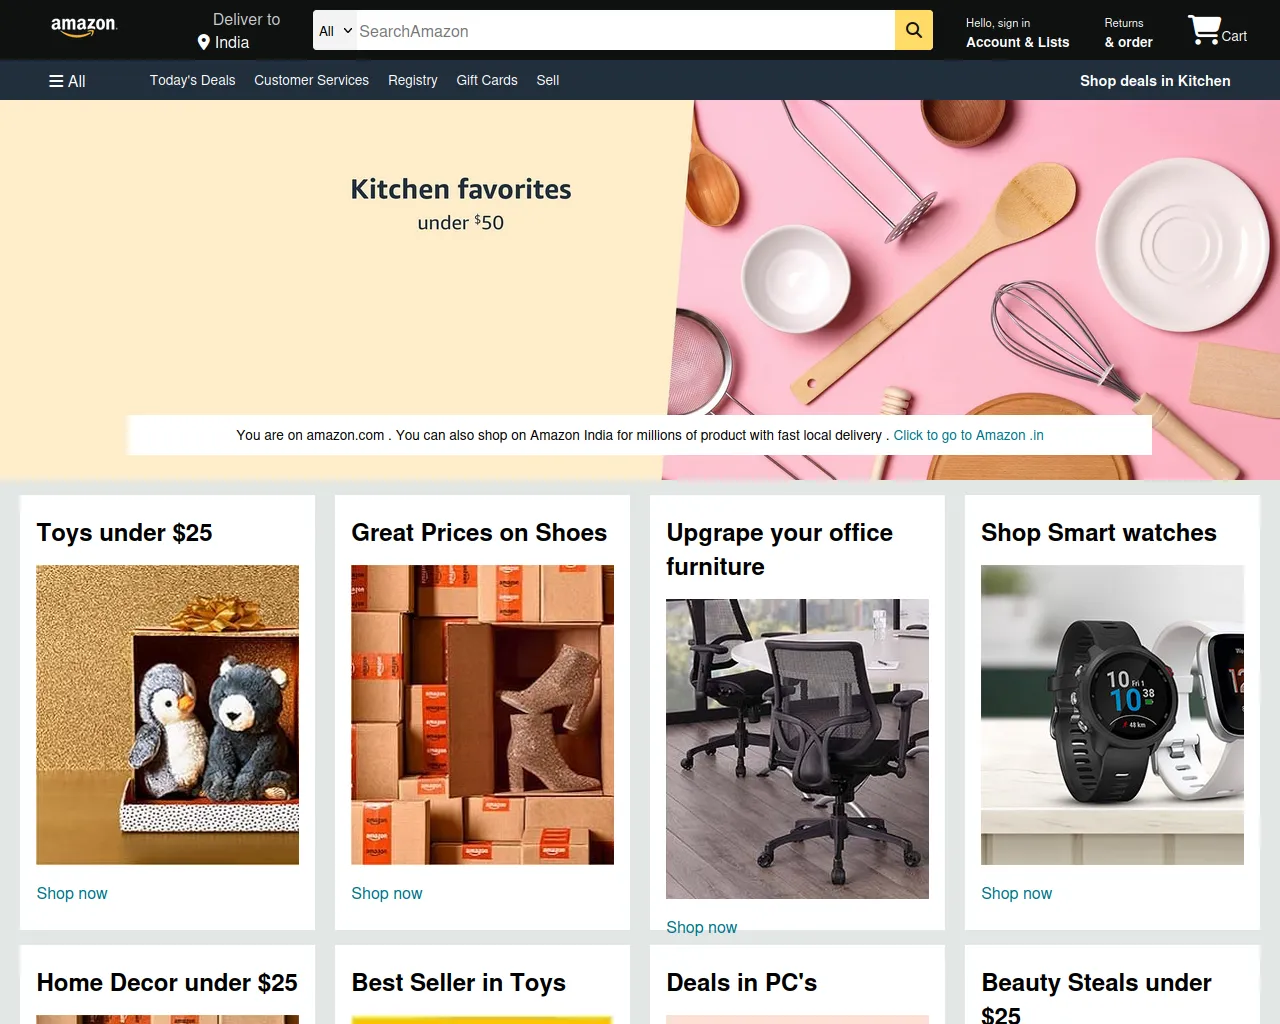This screenshot has height=1024, width=1280.
Task: Click the delivery location pin icon
Action: (204, 42)
